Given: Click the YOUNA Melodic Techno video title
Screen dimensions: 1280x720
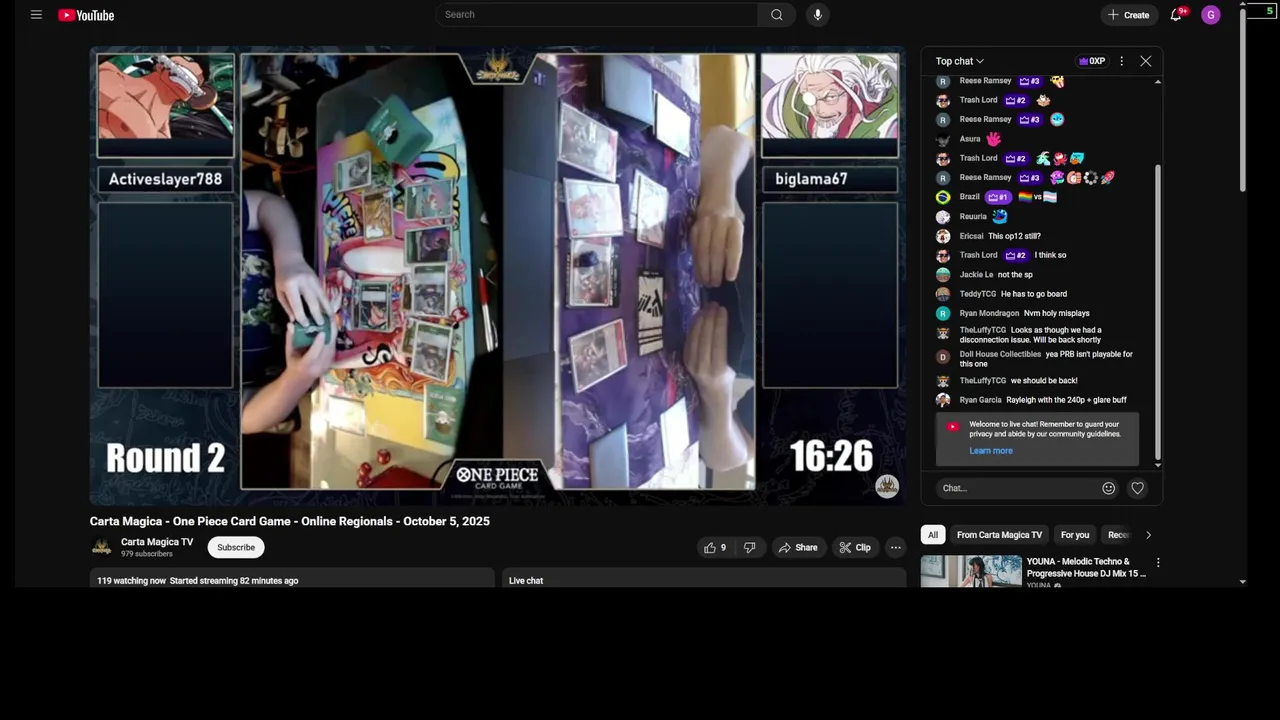Looking at the screenshot, I should (x=1086, y=567).
